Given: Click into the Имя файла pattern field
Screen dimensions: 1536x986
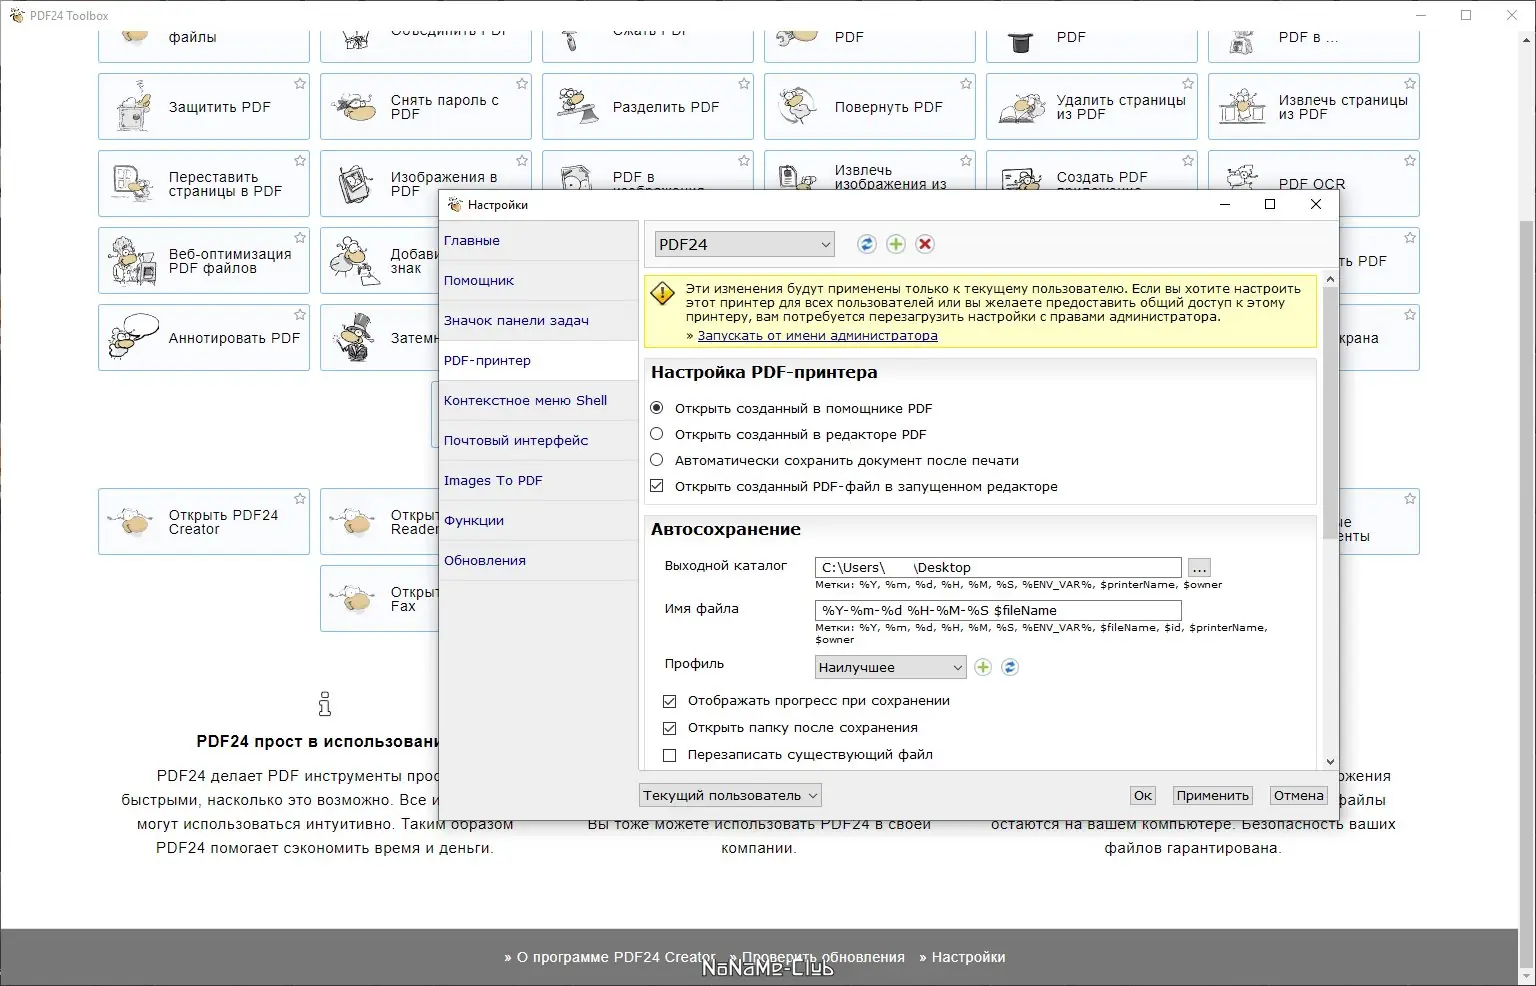Looking at the screenshot, I should pos(998,610).
